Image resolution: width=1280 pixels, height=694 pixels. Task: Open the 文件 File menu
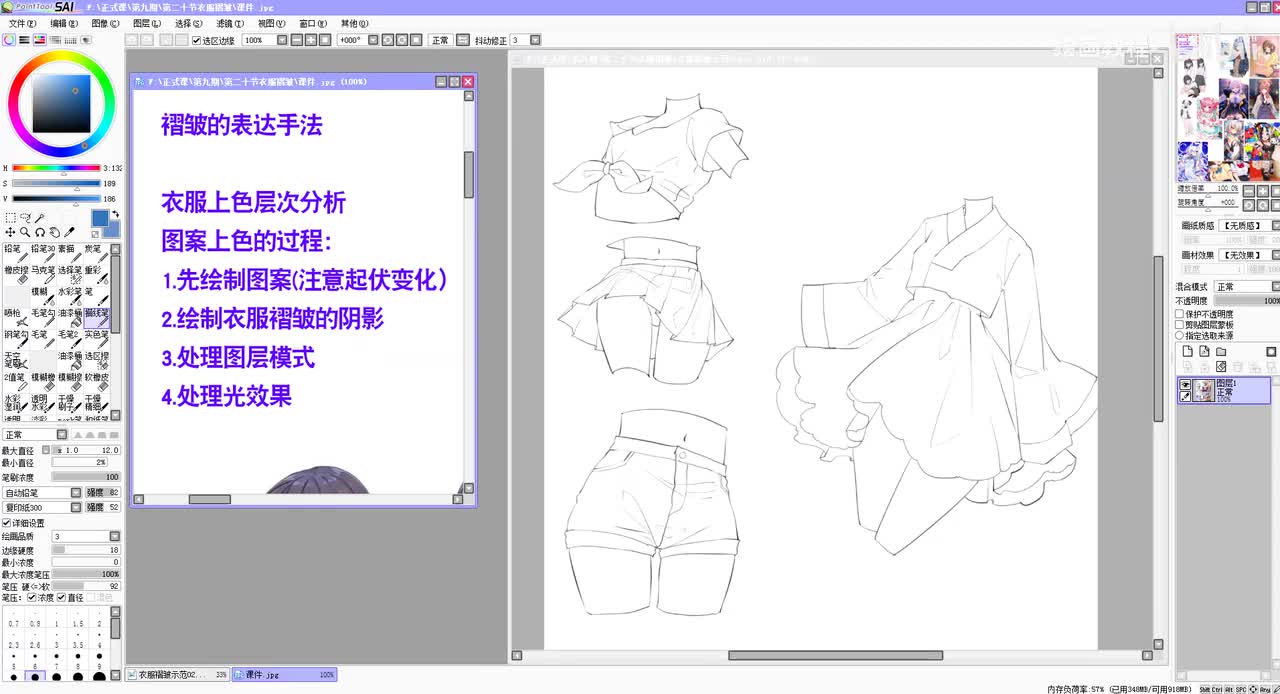[x=23, y=23]
